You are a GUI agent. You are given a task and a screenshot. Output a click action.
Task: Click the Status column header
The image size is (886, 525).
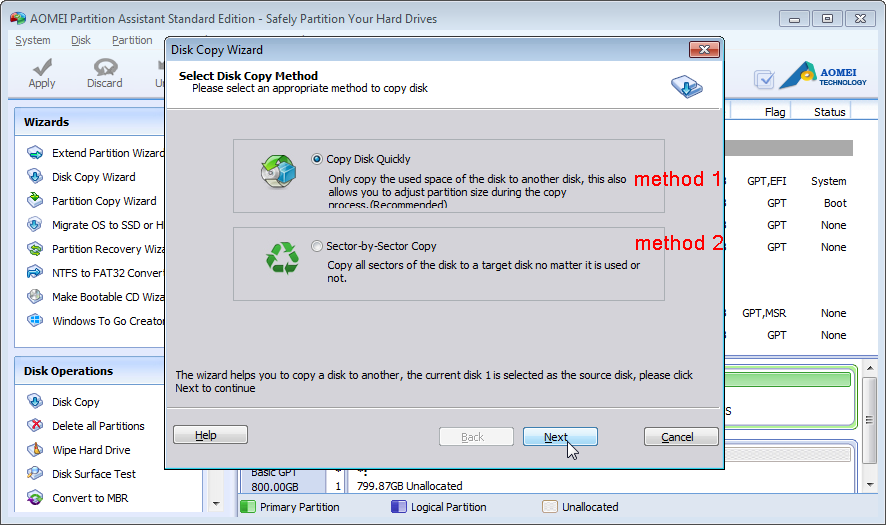tap(829, 112)
